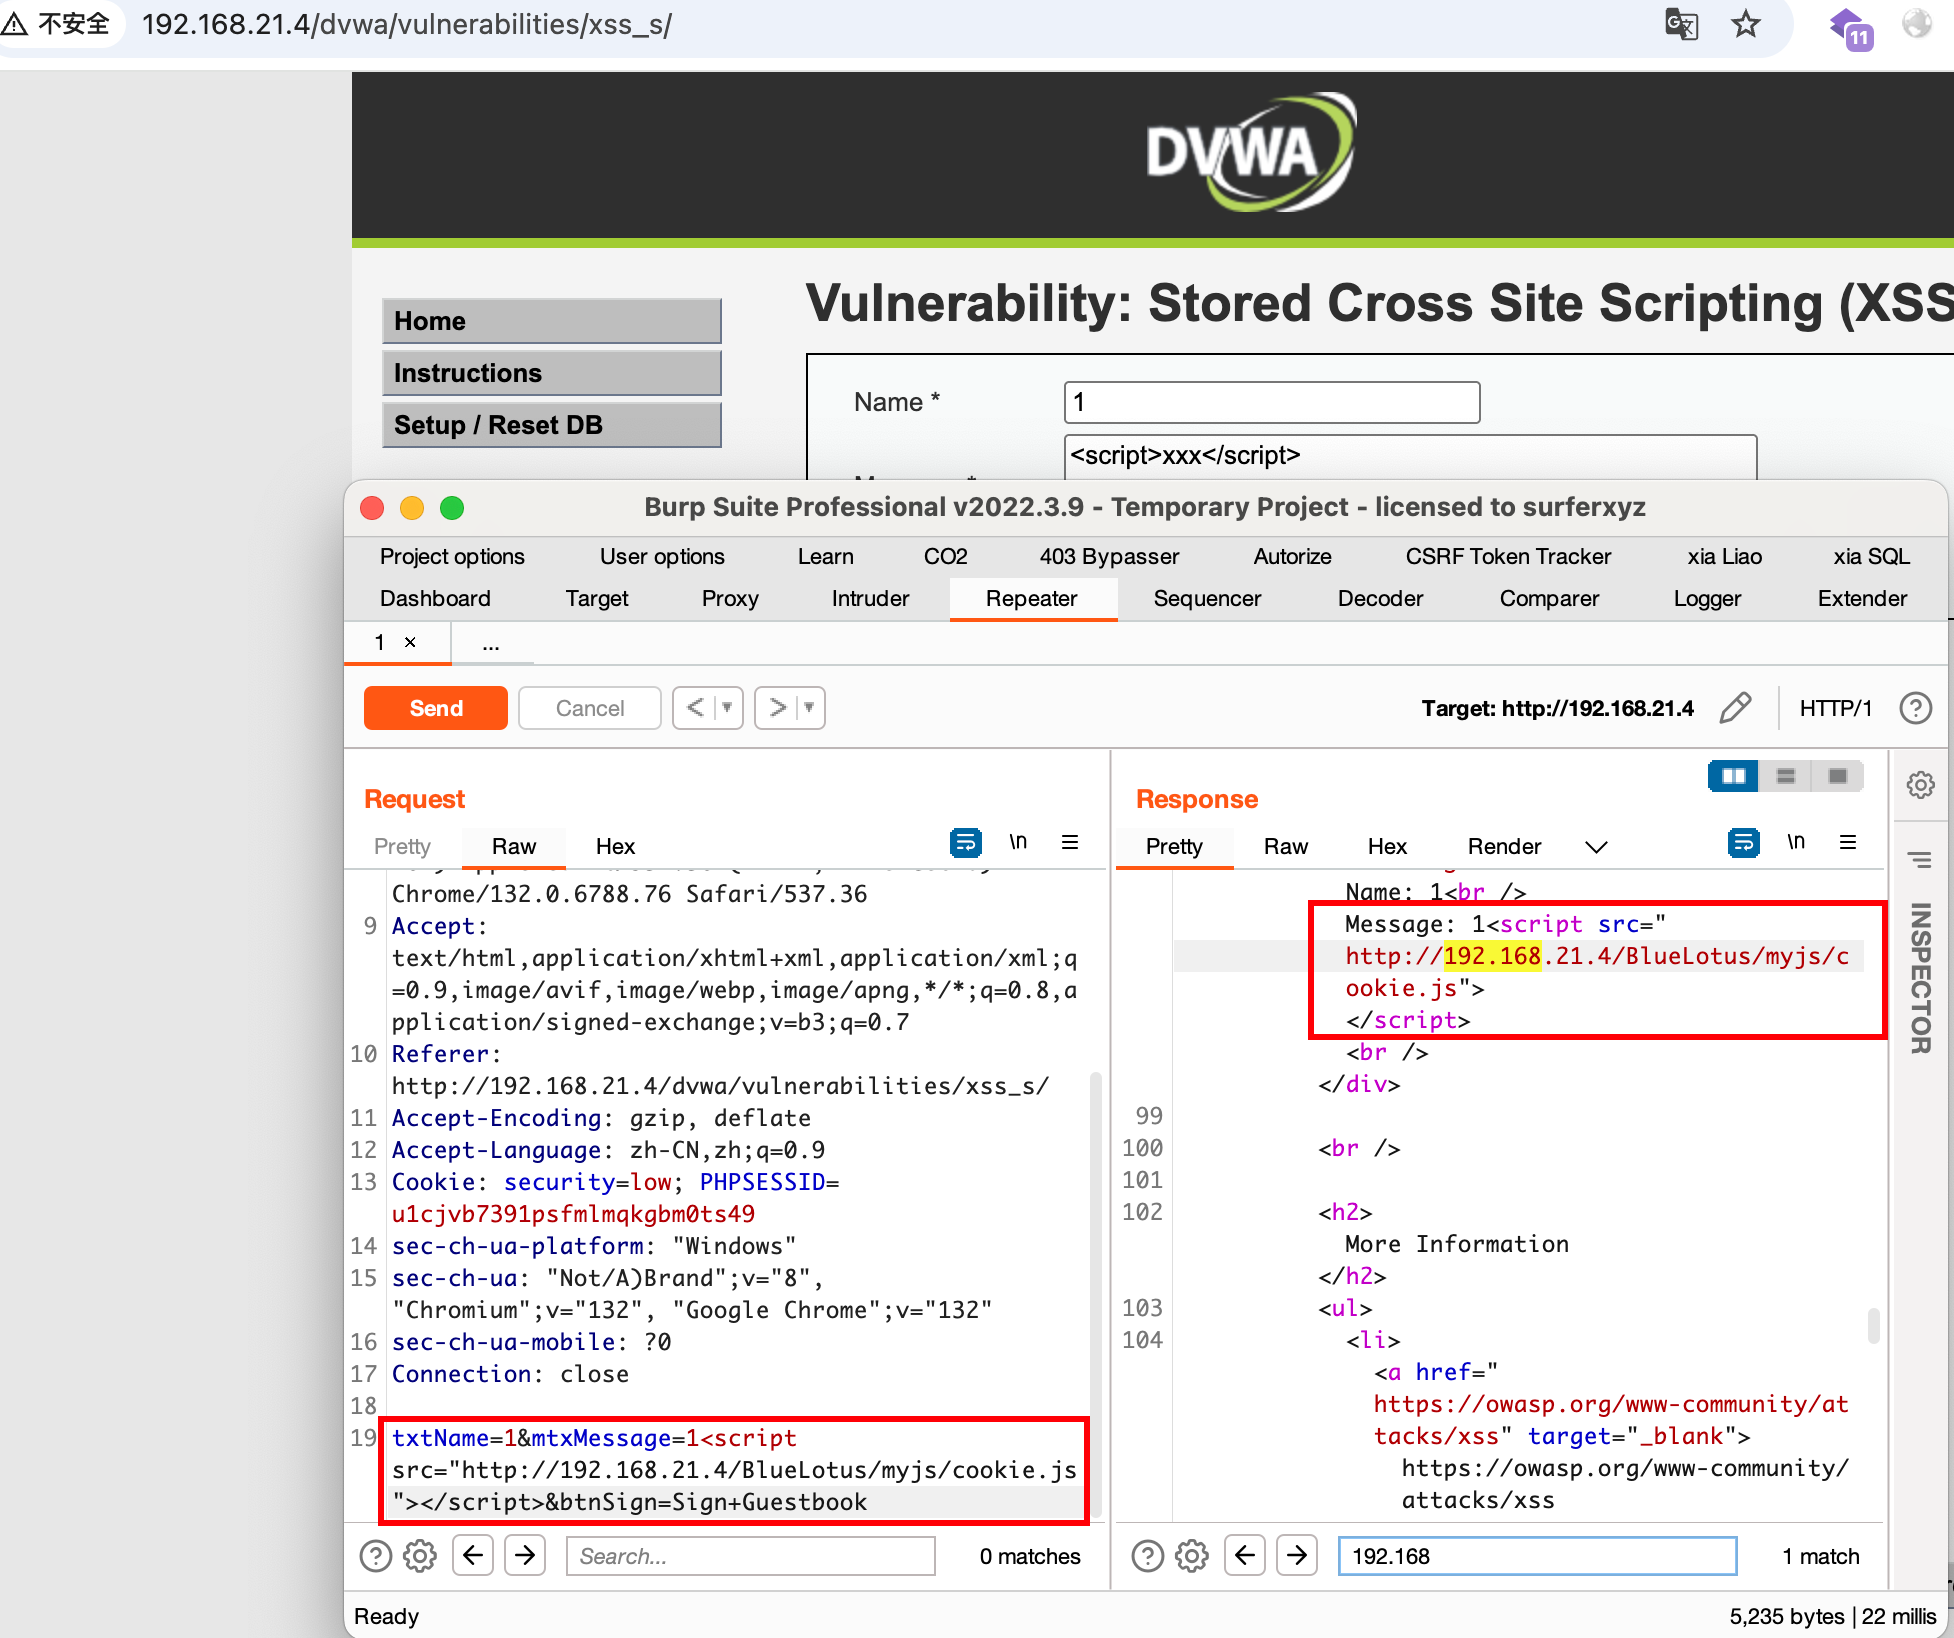Click the Request search input field

[750, 1556]
